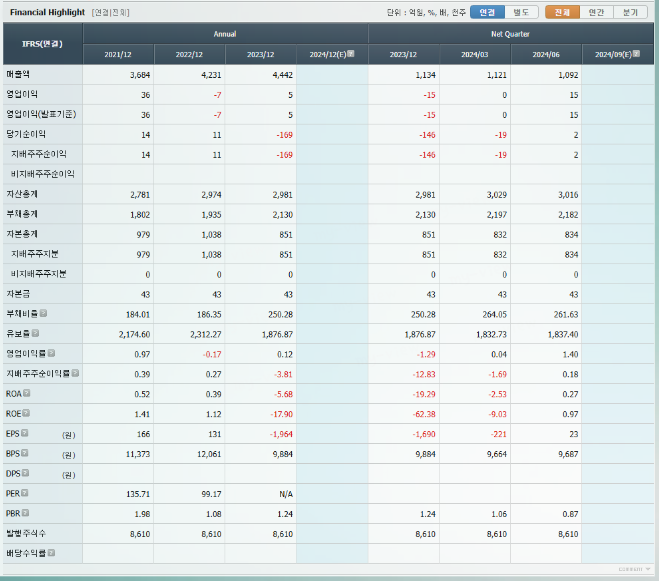Click 당기순이익 row value -146
Screen dimensions: 659x581
[427, 135]
